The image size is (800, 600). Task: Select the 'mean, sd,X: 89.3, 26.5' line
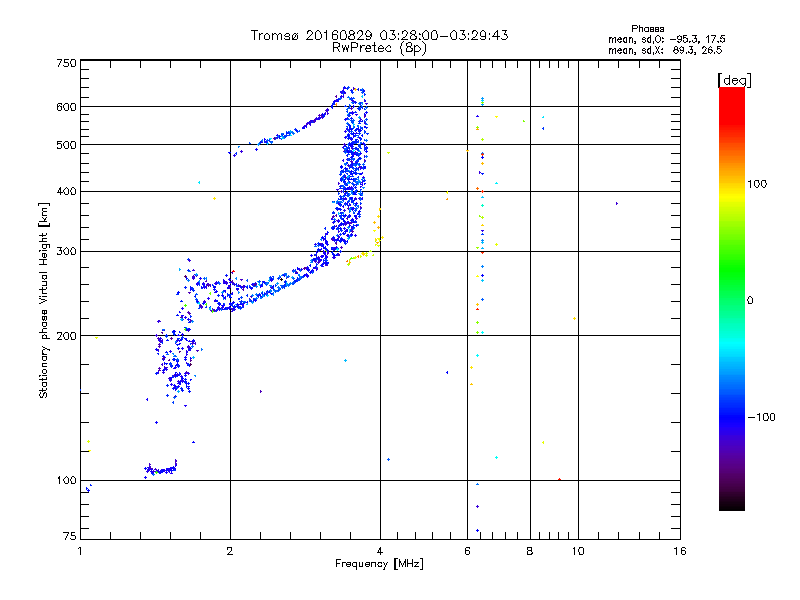(x=665, y=50)
